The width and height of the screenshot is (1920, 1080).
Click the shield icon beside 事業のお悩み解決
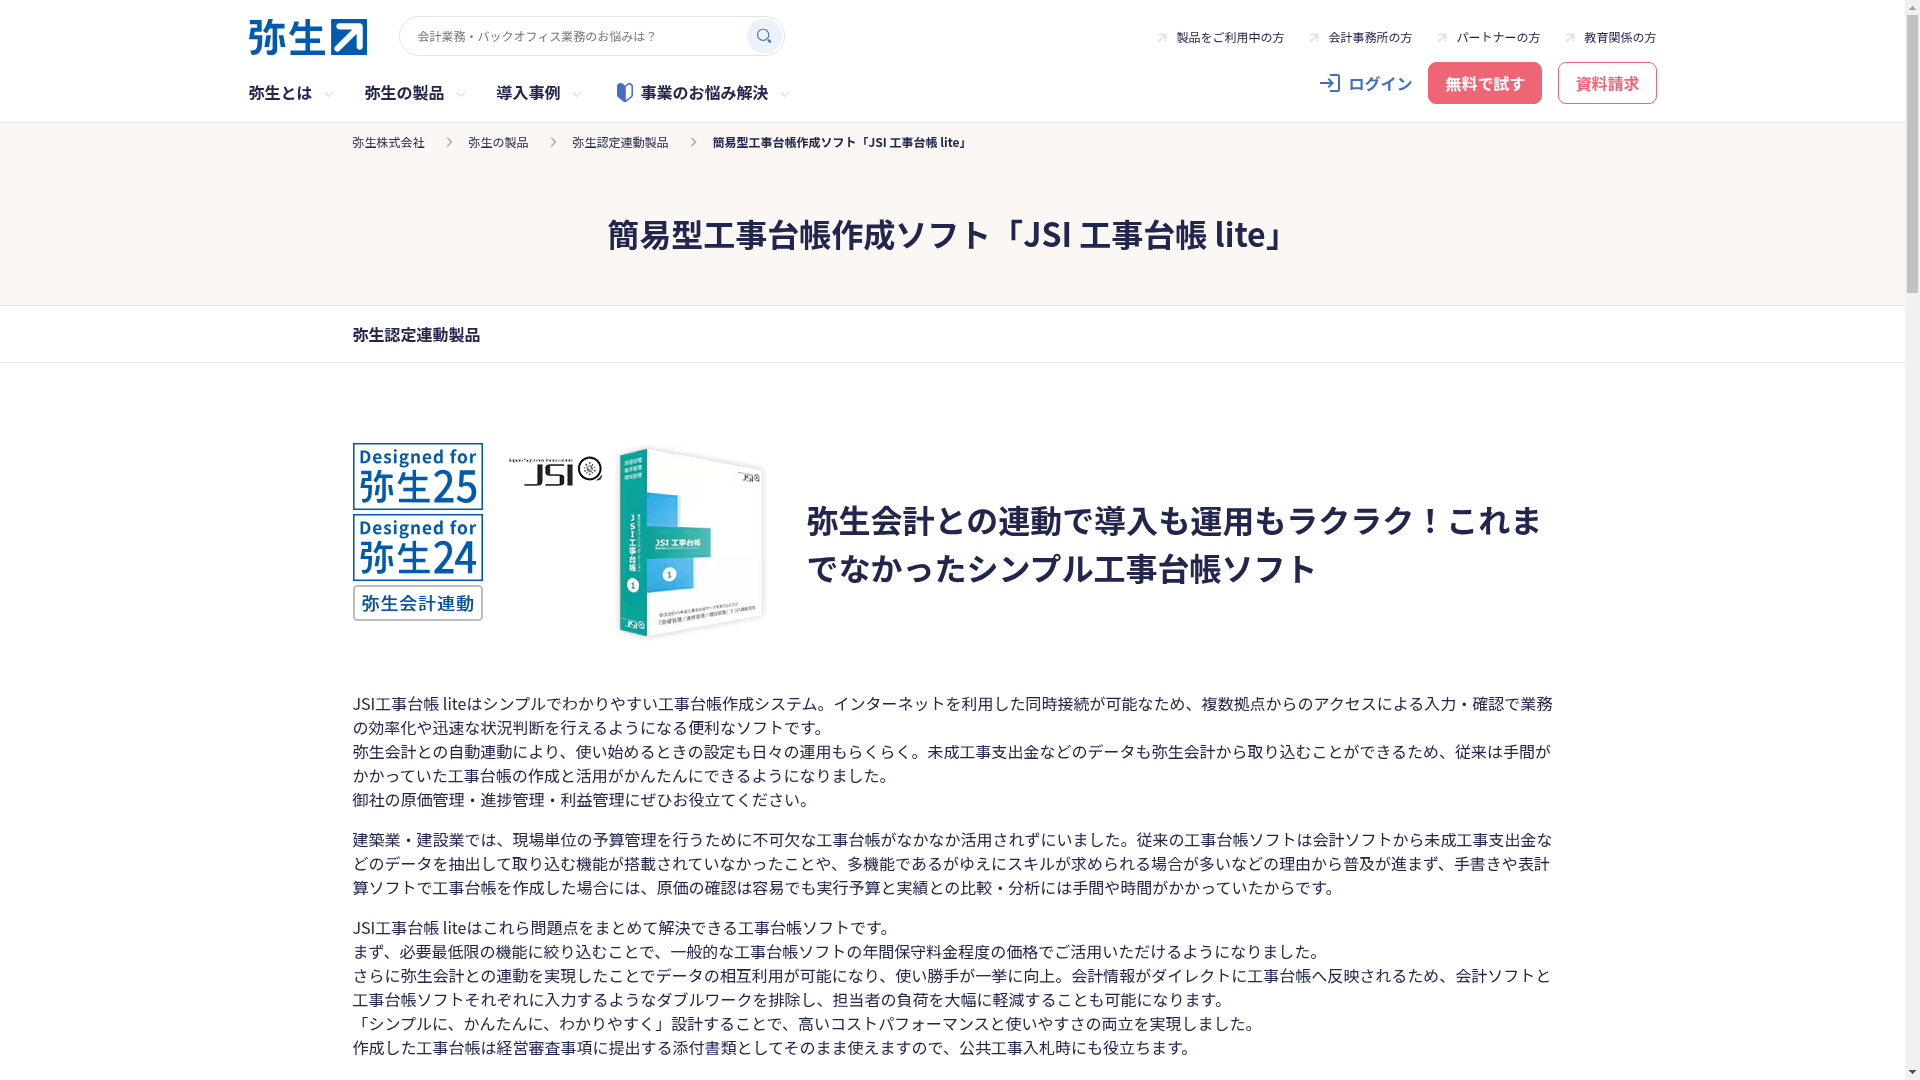click(625, 93)
